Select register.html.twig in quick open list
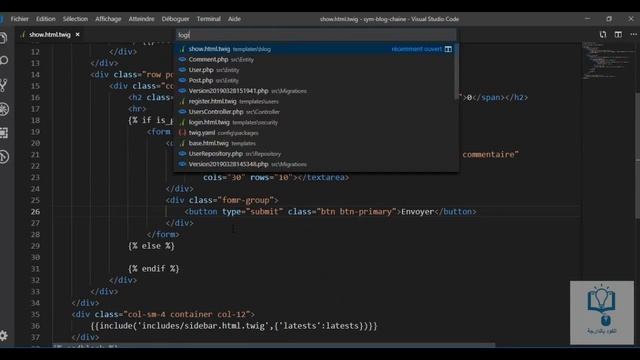640x360 pixels. pos(314,101)
